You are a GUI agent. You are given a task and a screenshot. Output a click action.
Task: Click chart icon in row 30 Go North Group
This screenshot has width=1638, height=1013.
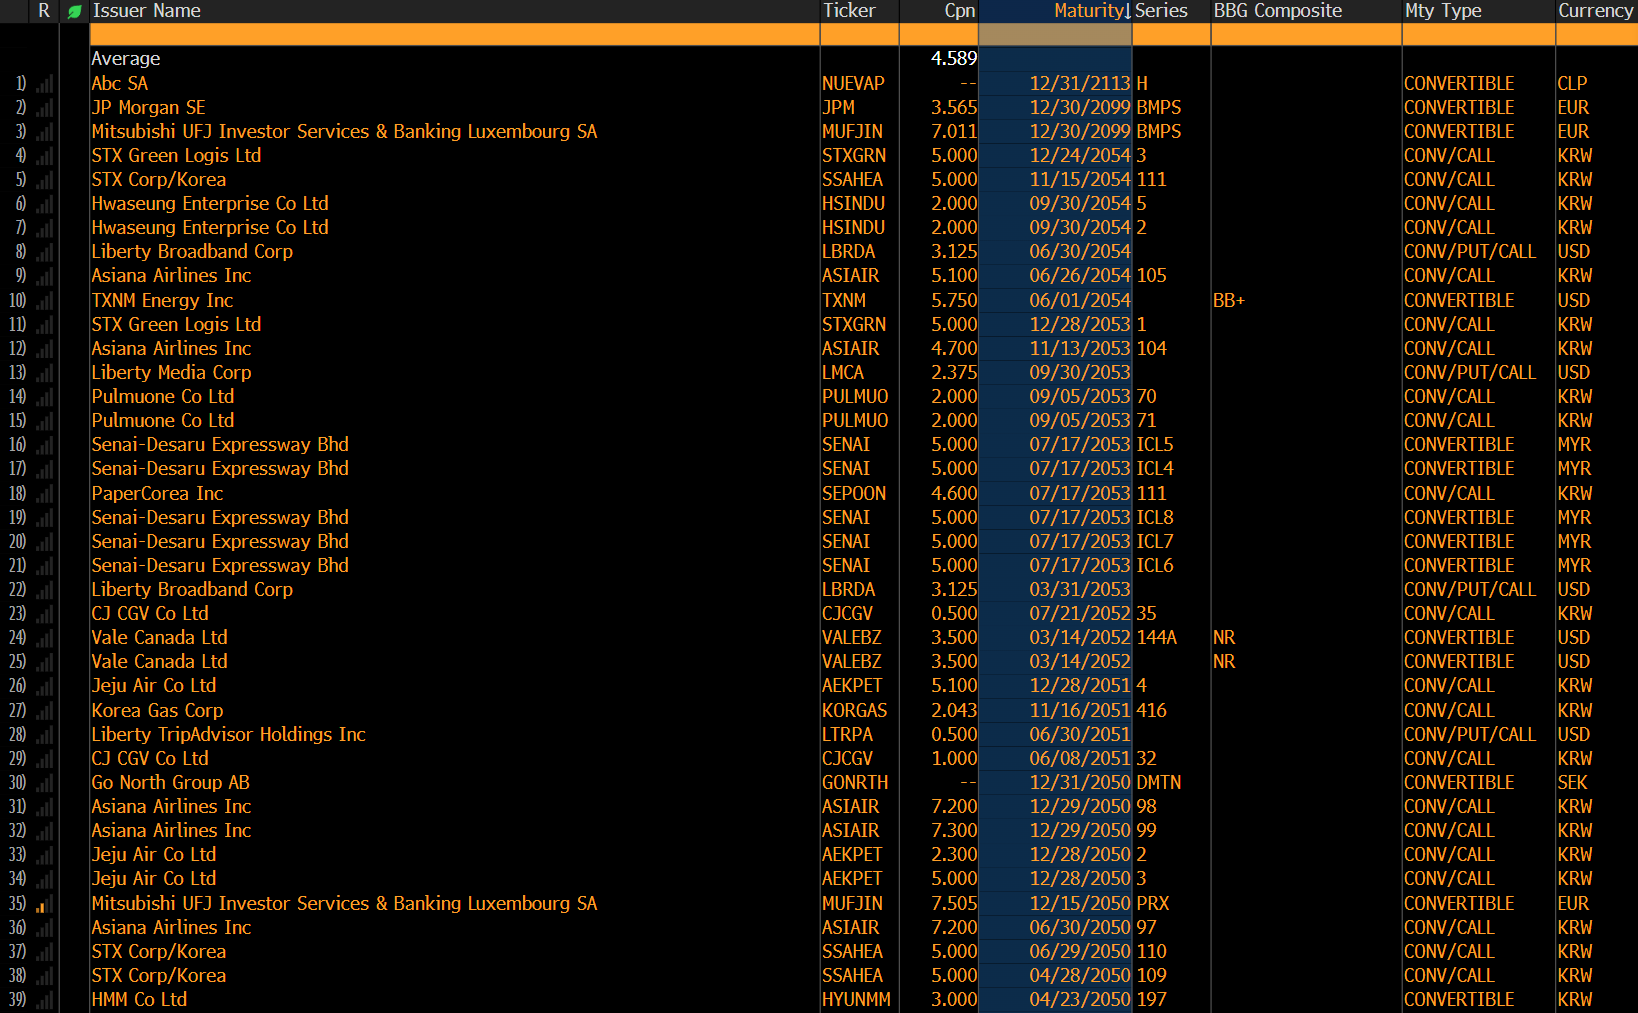click(x=44, y=783)
